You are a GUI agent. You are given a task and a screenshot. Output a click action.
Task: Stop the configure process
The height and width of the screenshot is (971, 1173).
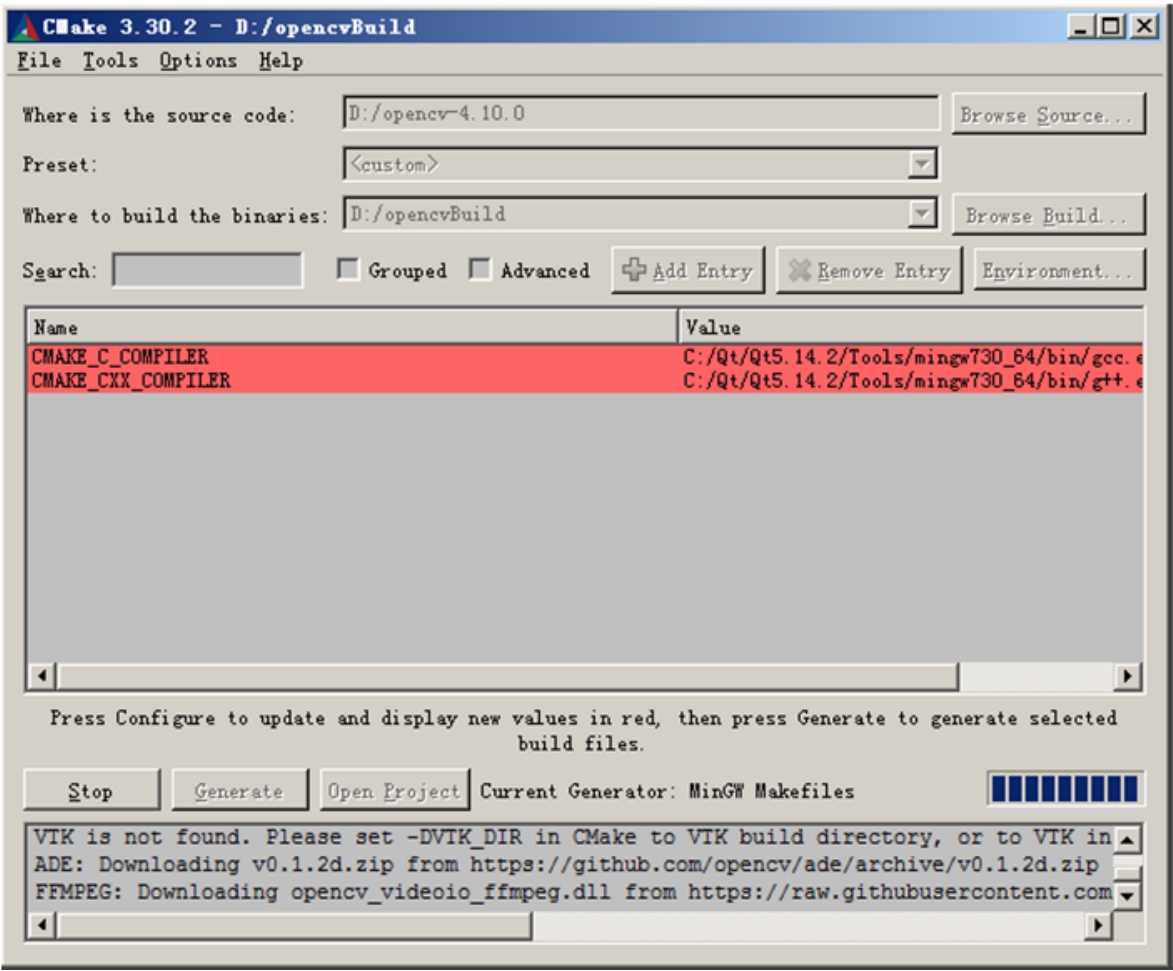pos(91,791)
